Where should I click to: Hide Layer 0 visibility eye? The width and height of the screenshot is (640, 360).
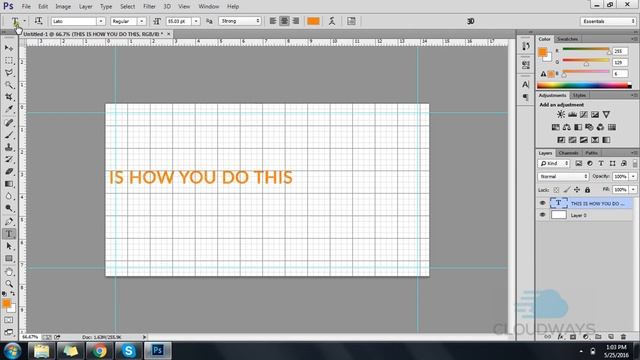(542, 215)
